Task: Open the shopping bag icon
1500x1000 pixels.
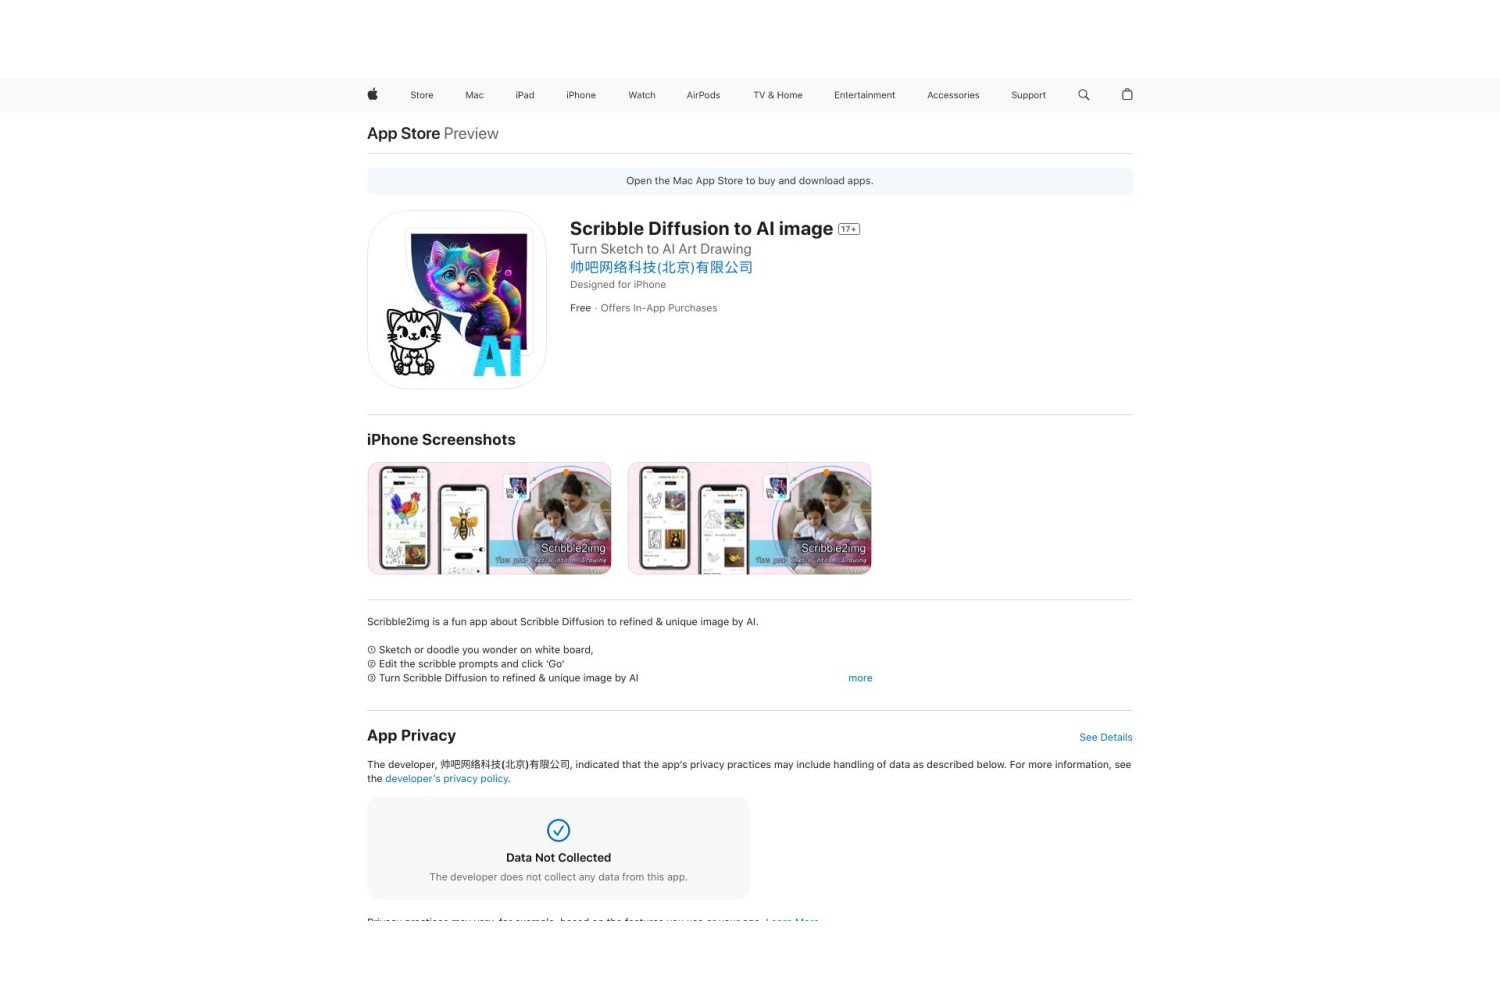Action: 1127,95
